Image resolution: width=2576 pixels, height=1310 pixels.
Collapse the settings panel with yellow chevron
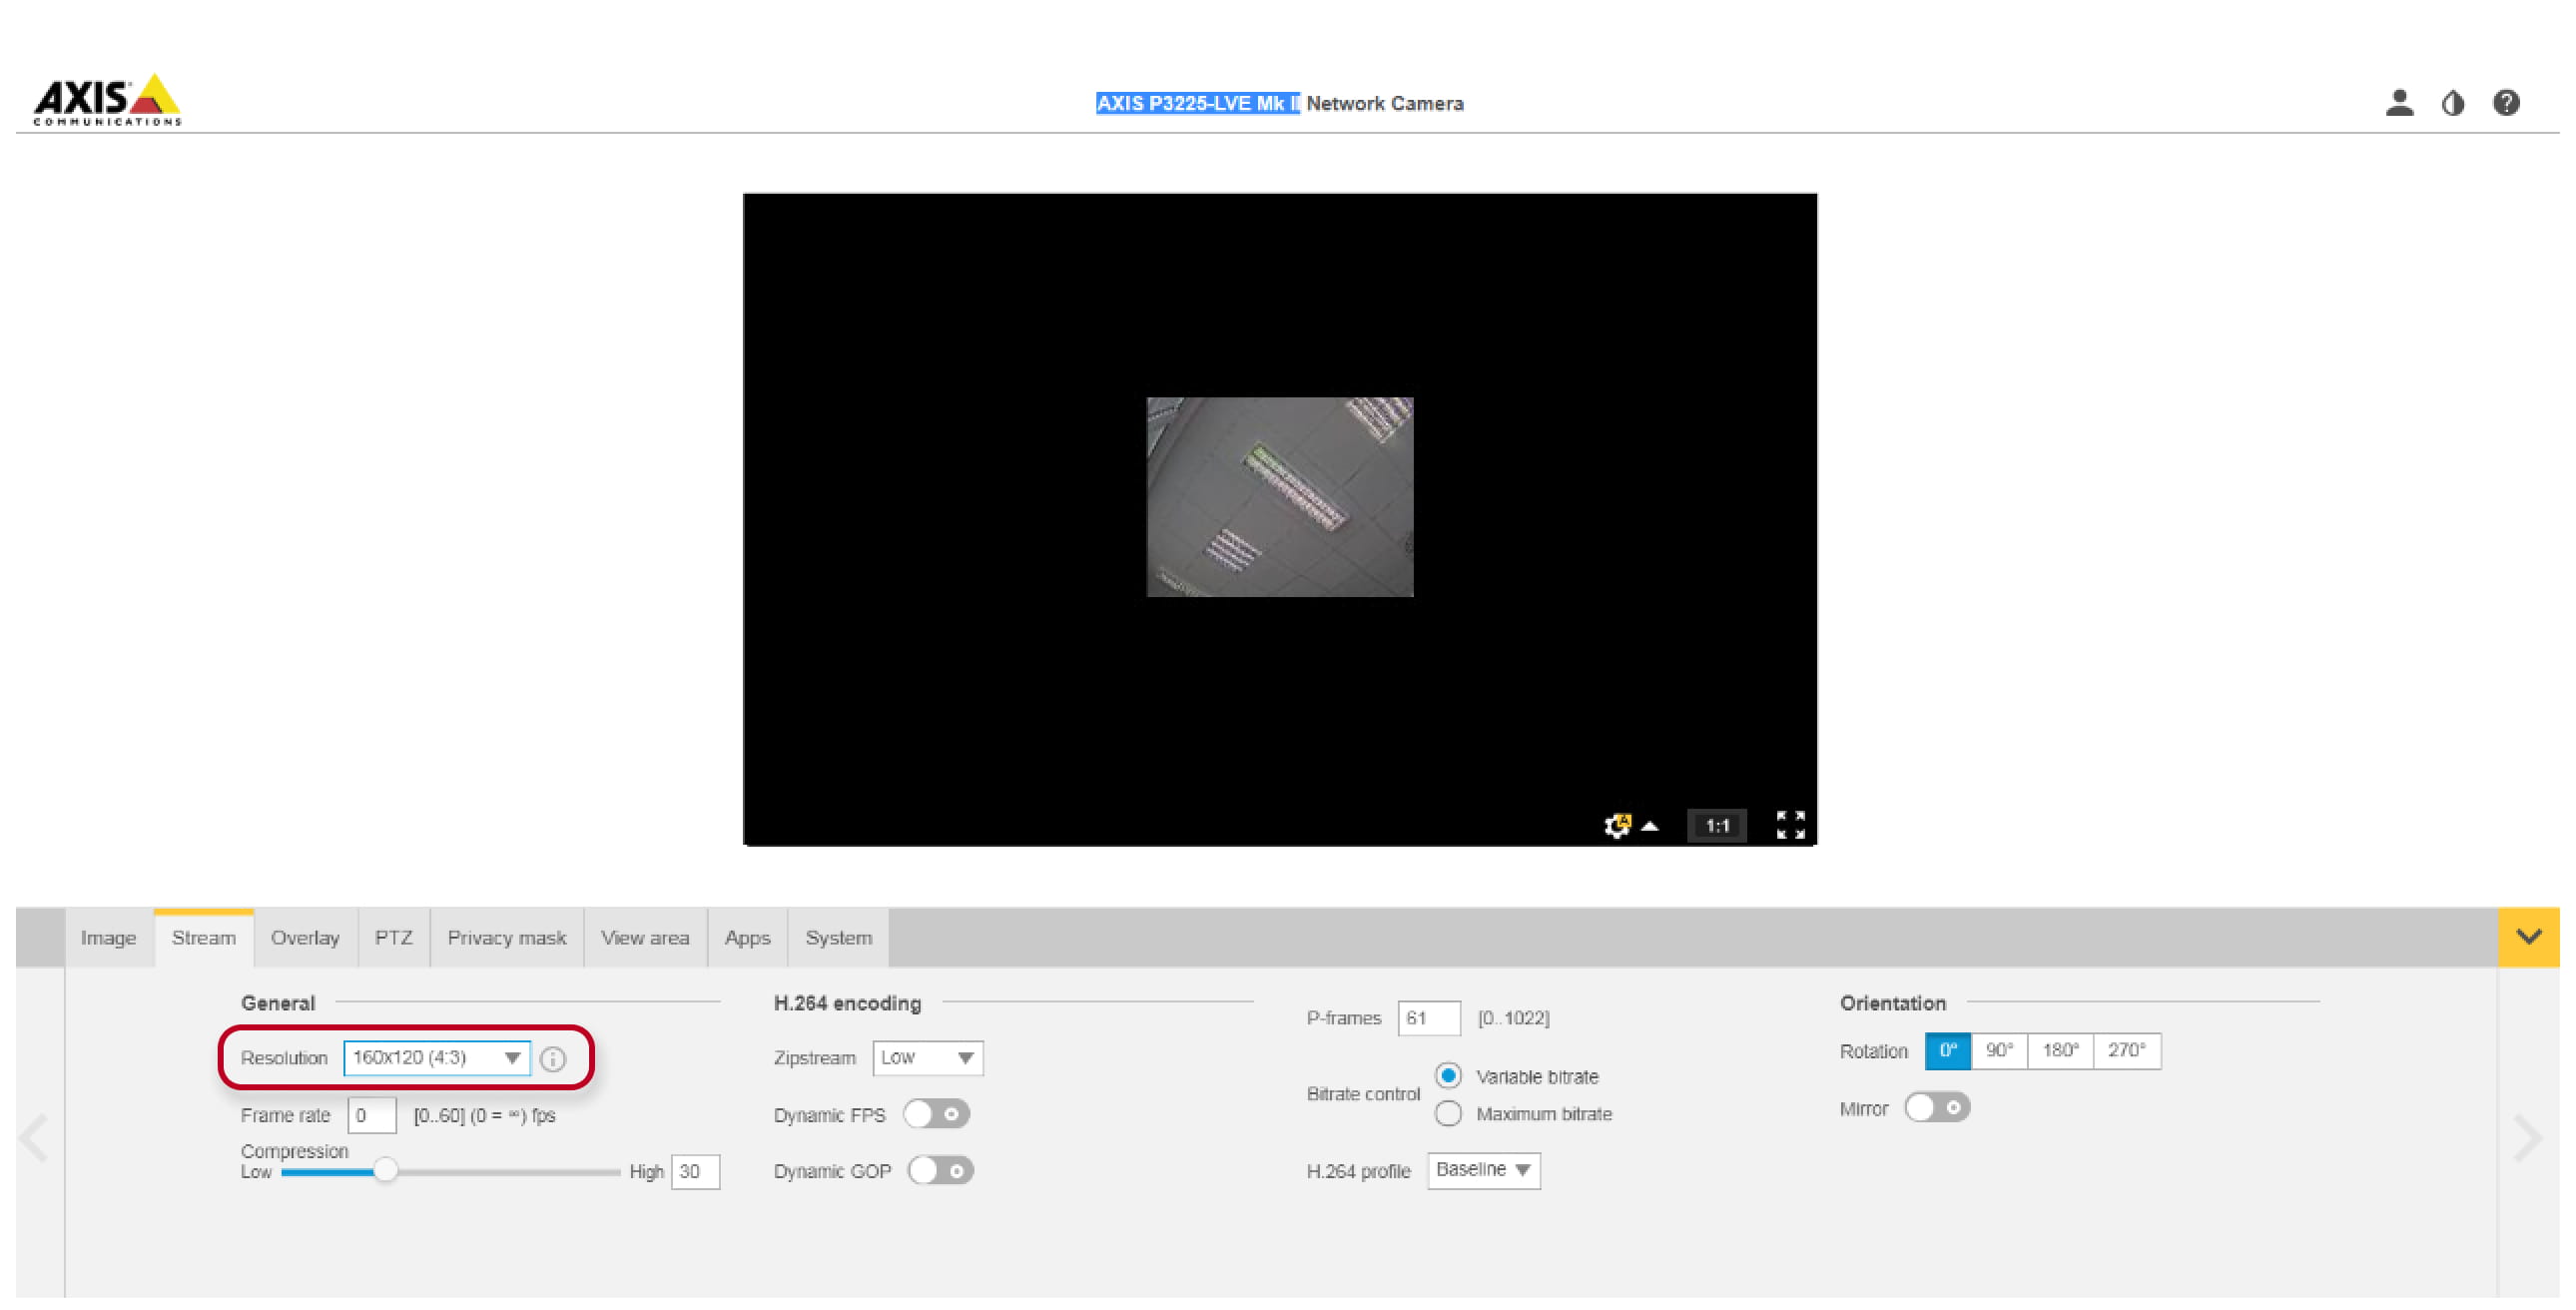click(2528, 937)
